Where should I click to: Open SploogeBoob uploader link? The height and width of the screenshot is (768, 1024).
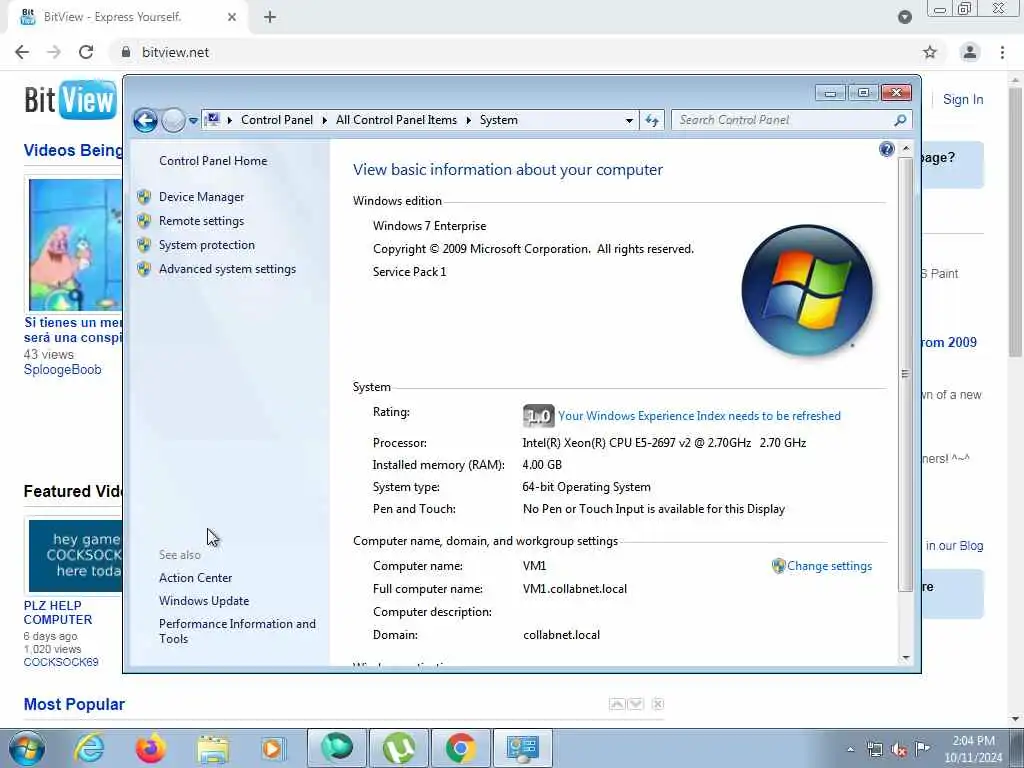tap(63, 370)
